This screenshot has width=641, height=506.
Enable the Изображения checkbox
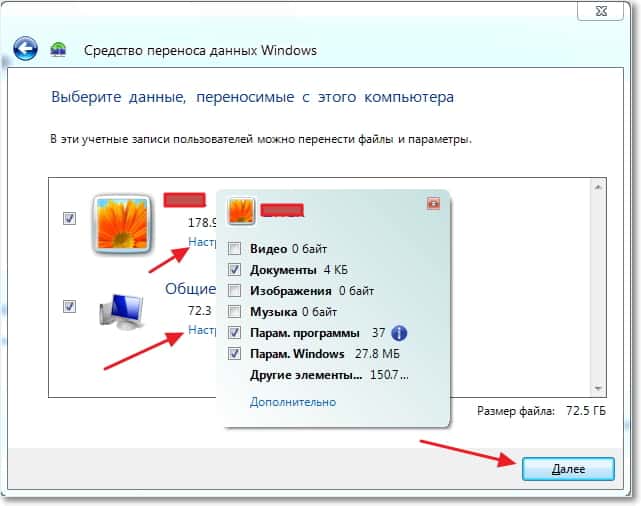pos(234,291)
